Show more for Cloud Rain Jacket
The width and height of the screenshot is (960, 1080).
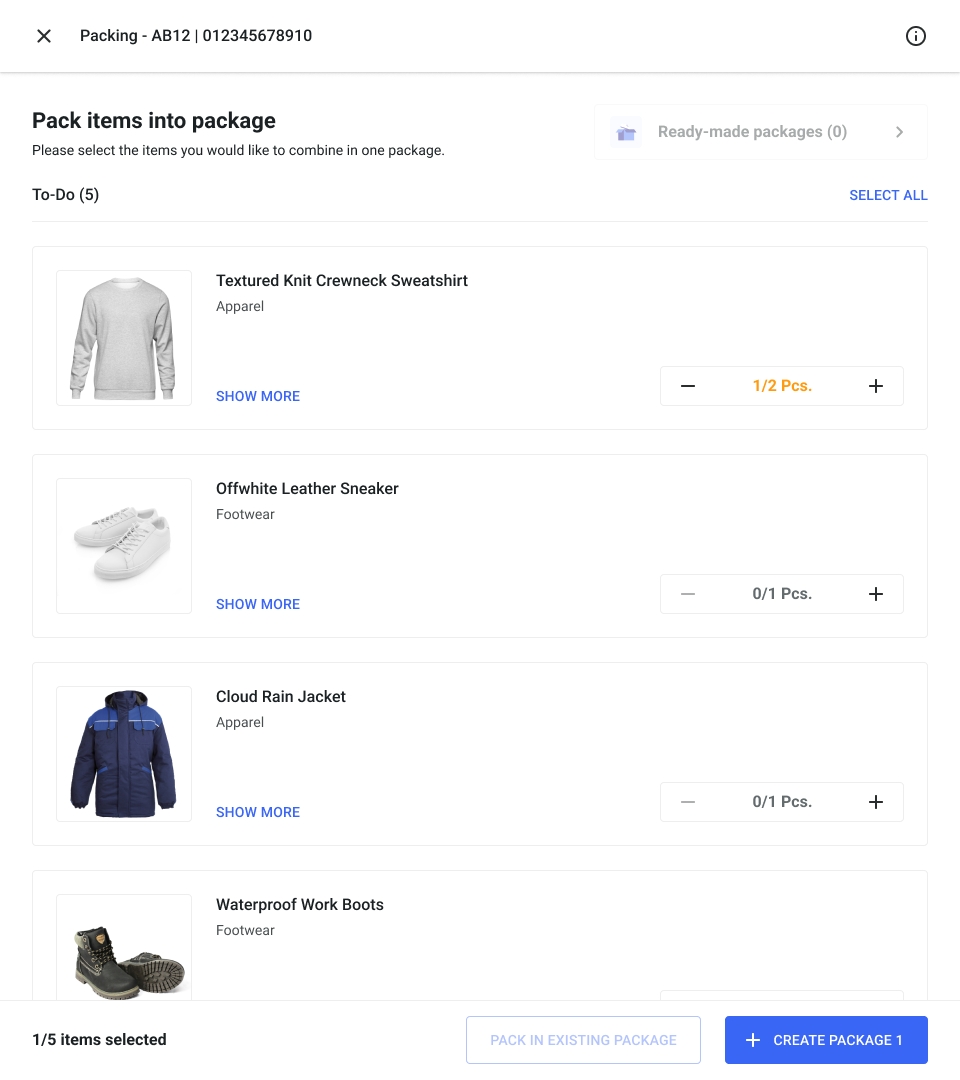pos(258,812)
